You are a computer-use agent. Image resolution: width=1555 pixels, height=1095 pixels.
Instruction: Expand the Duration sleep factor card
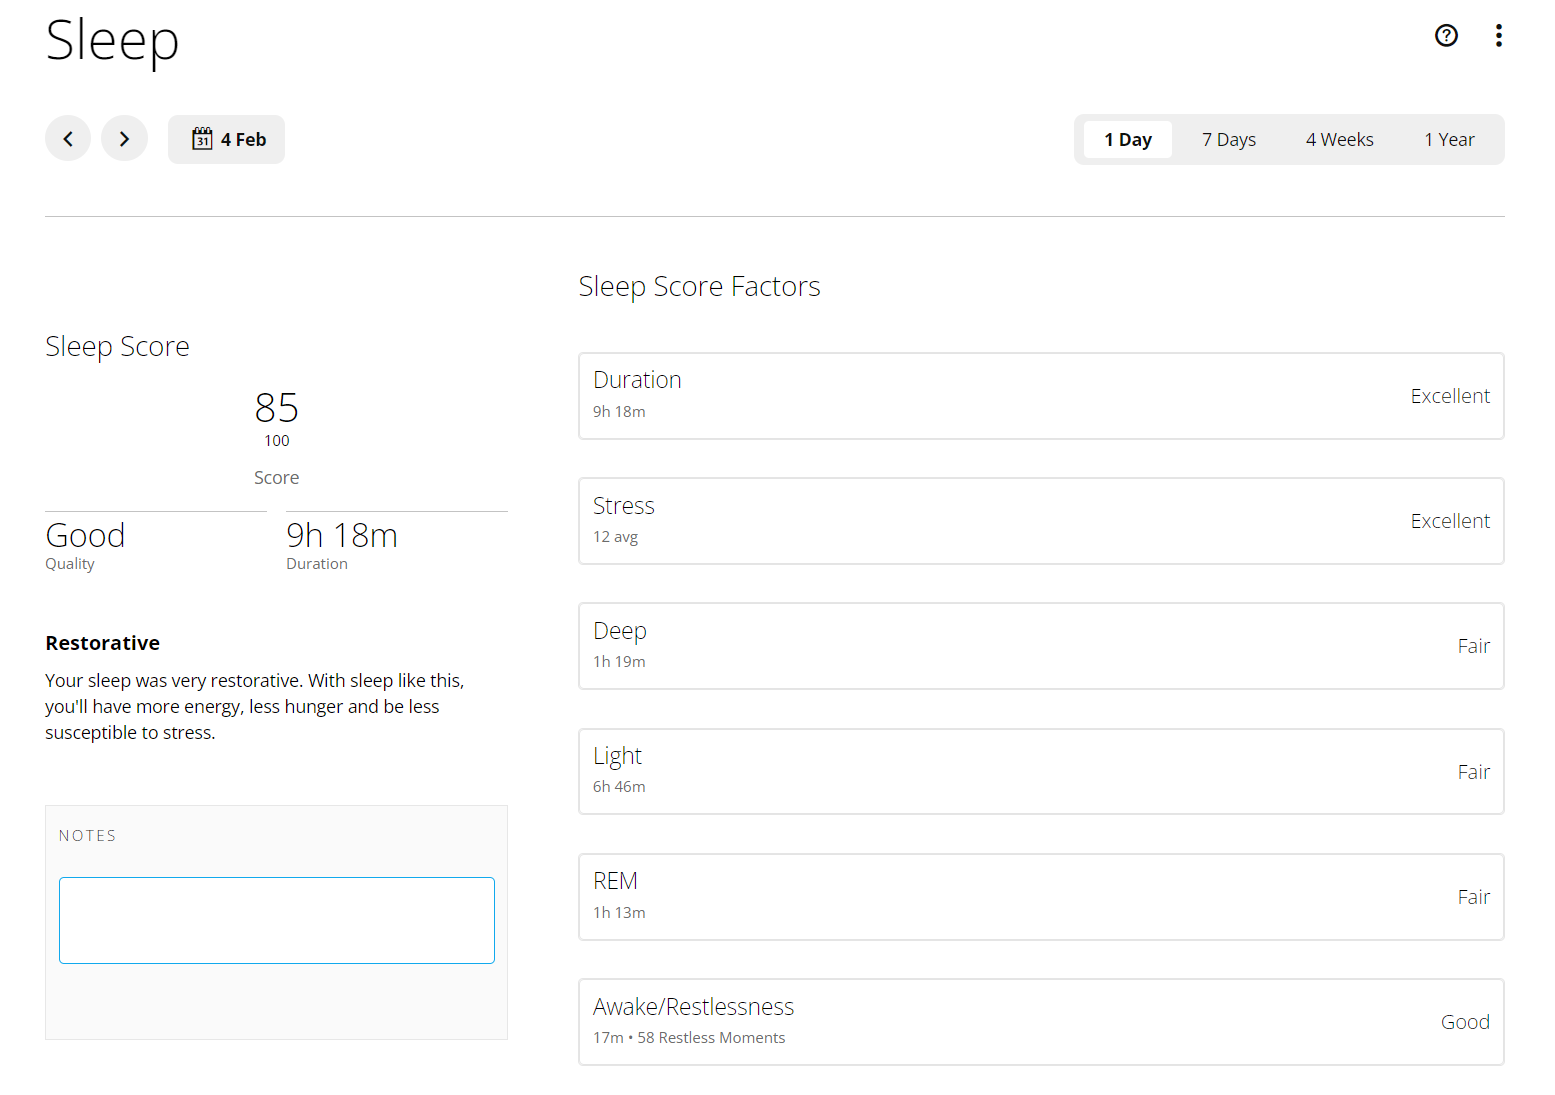coord(1040,396)
